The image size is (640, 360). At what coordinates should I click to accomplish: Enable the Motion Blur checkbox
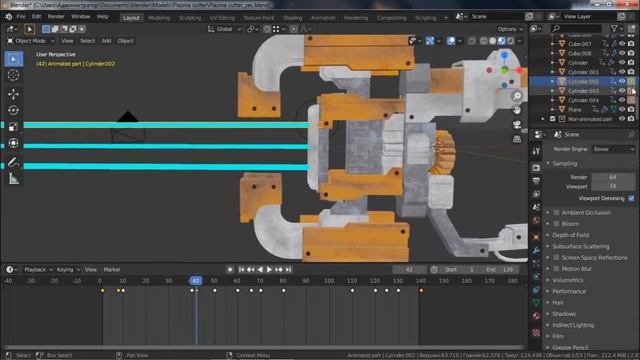(x=556, y=269)
